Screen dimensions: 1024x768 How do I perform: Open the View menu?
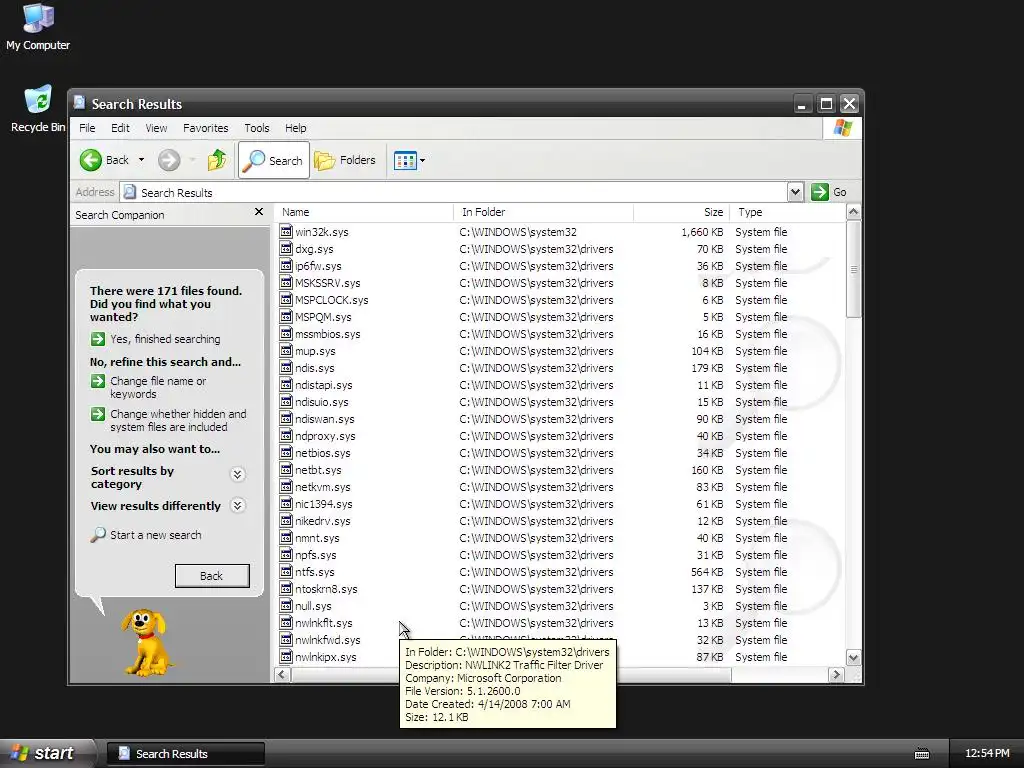click(156, 128)
